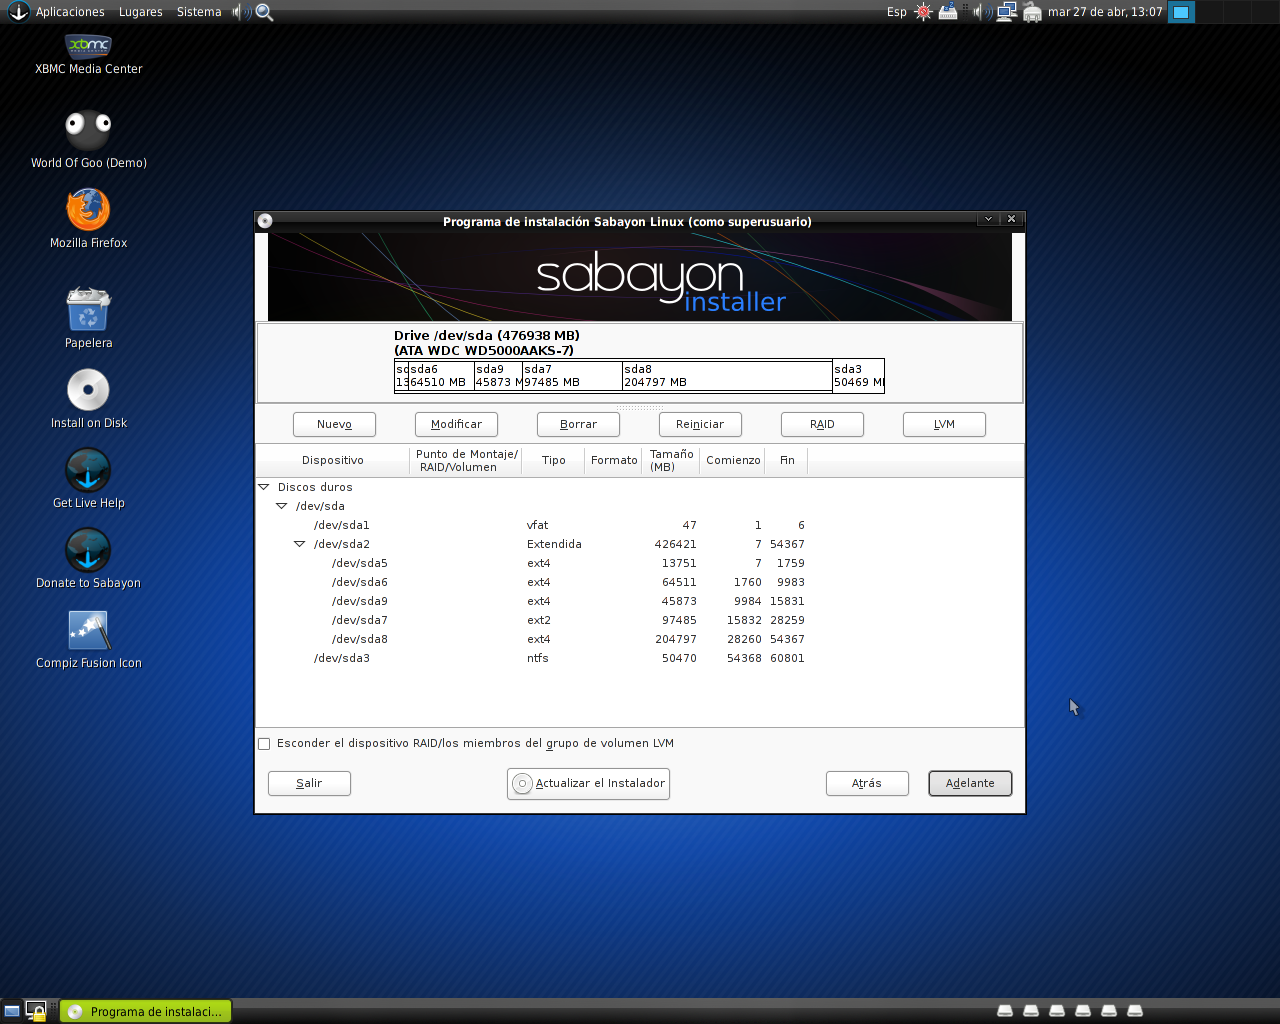1280x1024 pixels.
Task: Click the Tamaño (MB) column header
Action: [672, 460]
